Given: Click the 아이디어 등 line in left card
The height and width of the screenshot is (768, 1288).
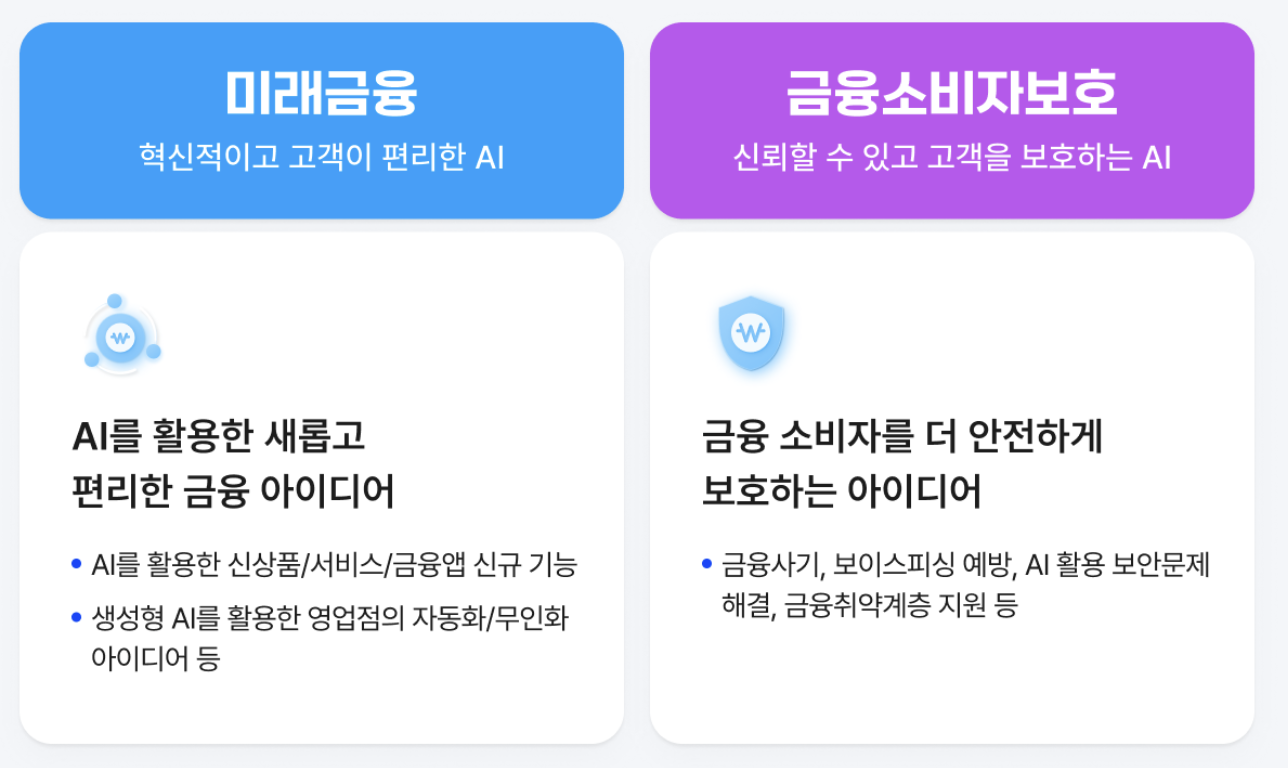Looking at the screenshot, I should pyautogui.click(x=155, y=659).
